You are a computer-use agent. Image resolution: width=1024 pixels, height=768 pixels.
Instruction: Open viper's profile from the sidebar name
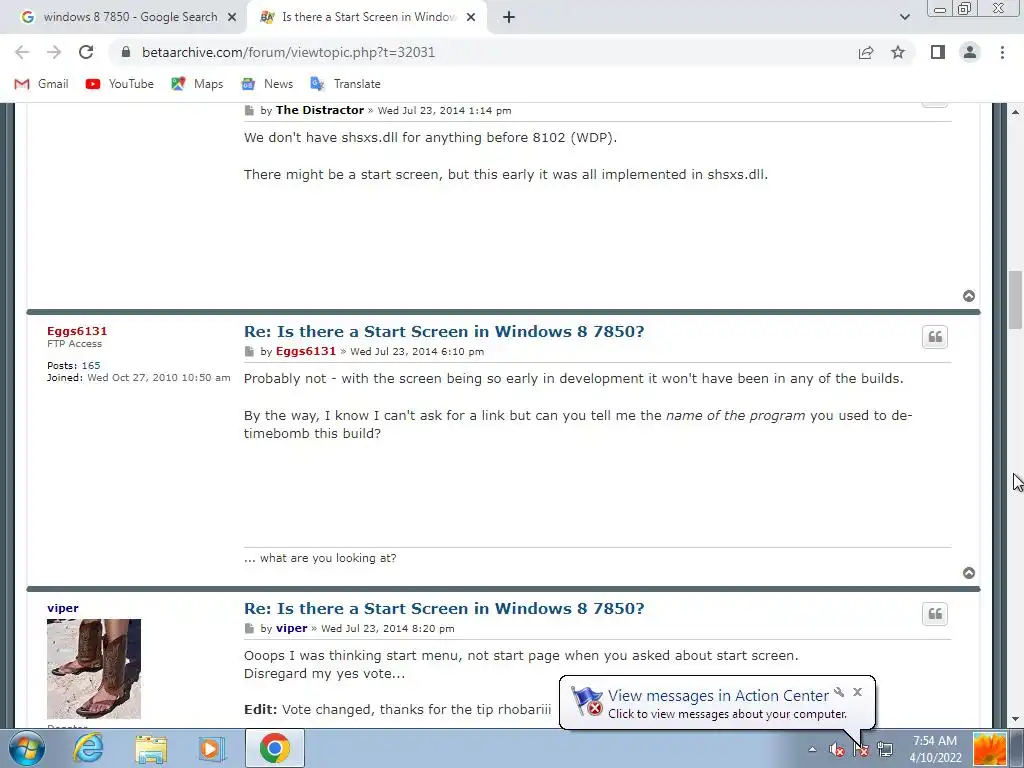click(x=63, y=608)
